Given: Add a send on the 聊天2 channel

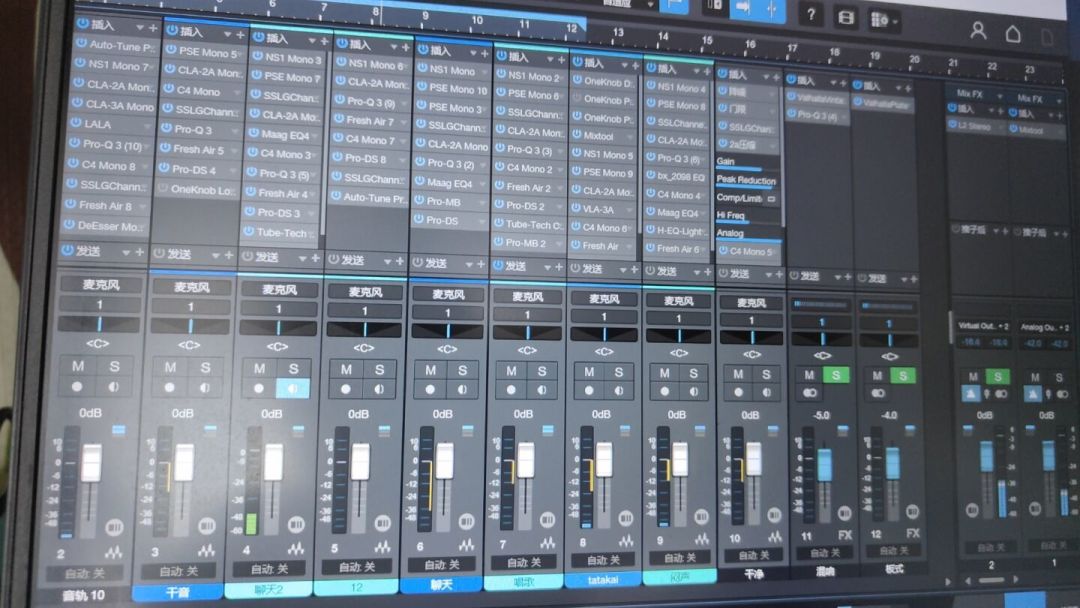Looking at the screenshot, I should point(315,258).
